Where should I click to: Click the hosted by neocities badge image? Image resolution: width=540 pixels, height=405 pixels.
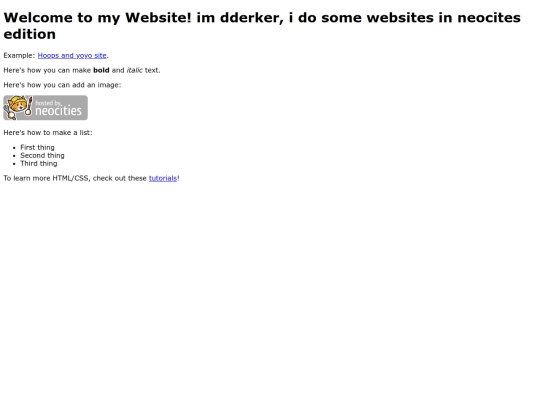(45, 108)
